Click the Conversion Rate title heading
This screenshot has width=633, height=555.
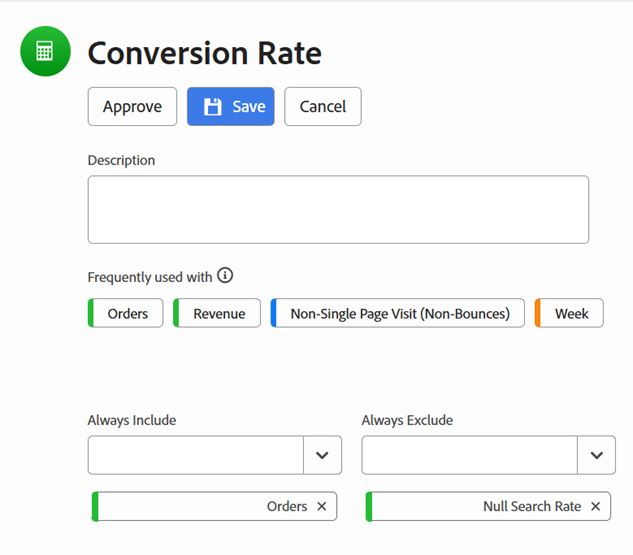click(205, 53)
